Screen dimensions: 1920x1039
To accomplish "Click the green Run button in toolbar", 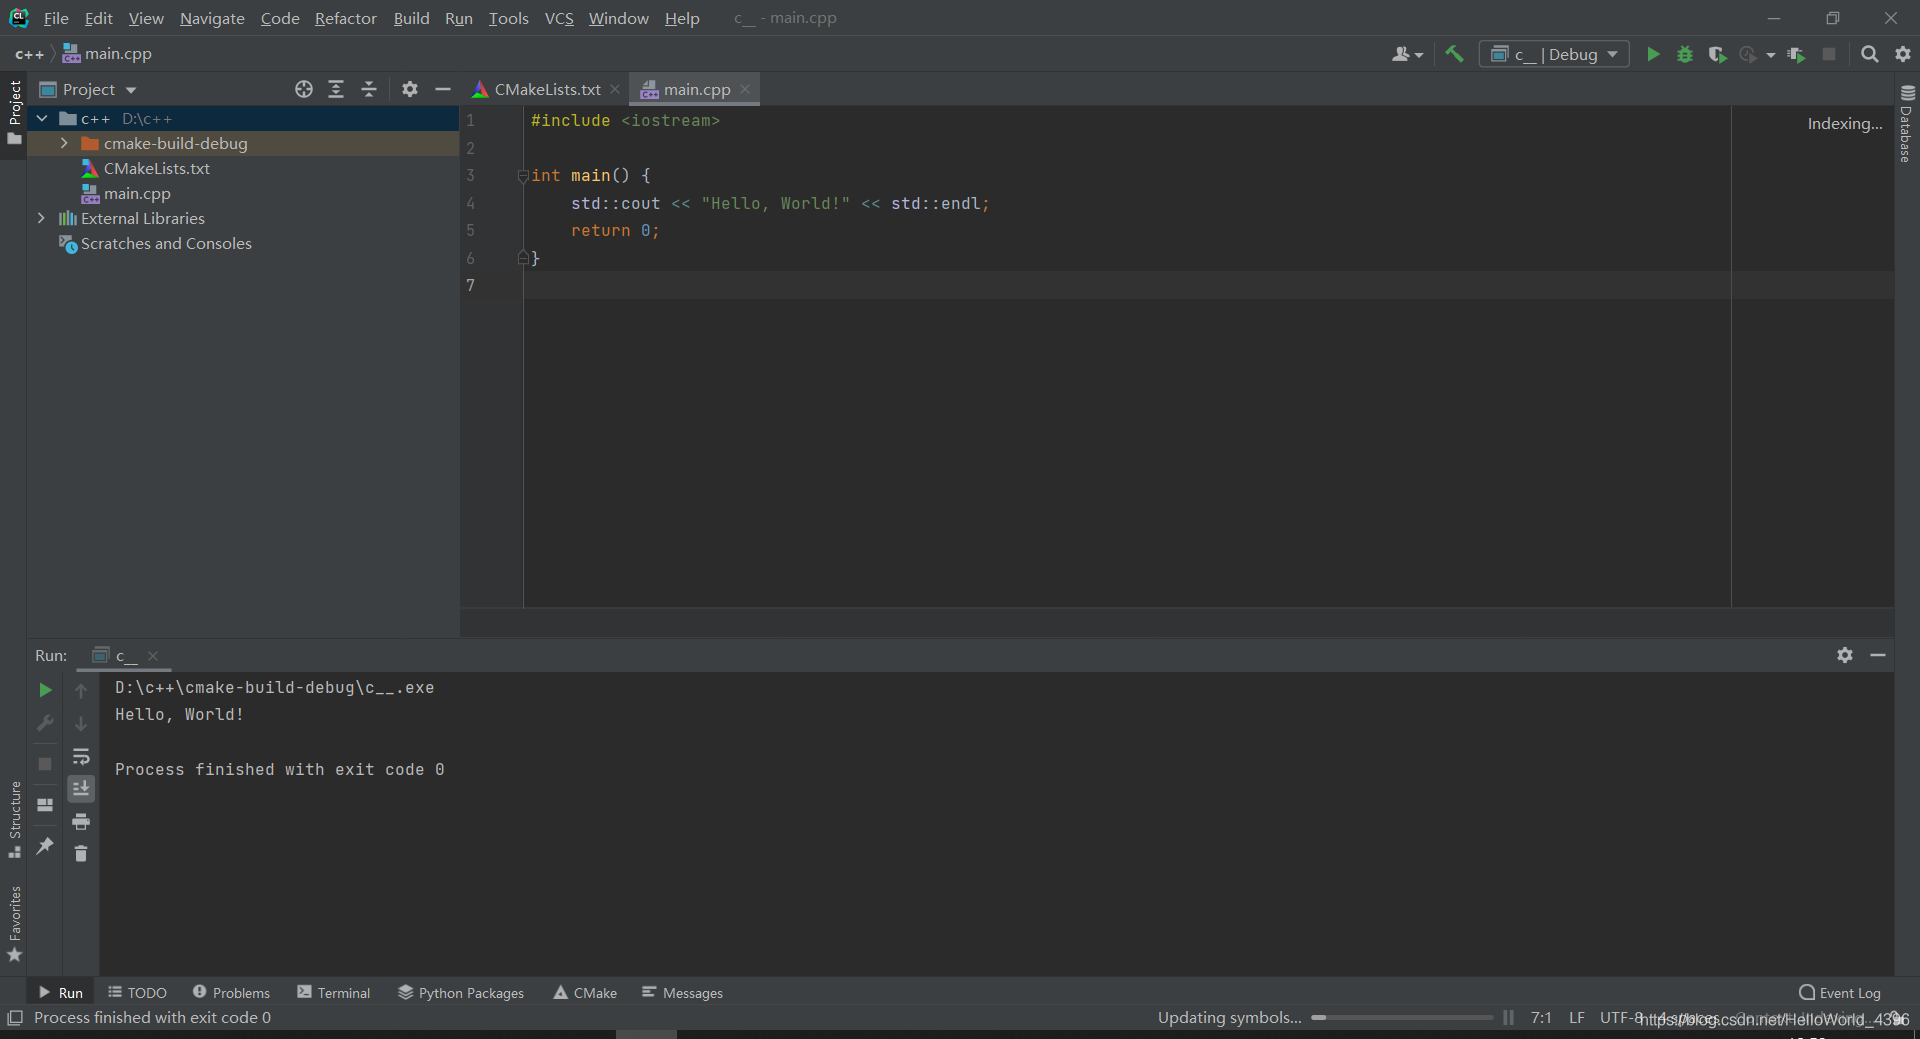I will coord(1653,54).
